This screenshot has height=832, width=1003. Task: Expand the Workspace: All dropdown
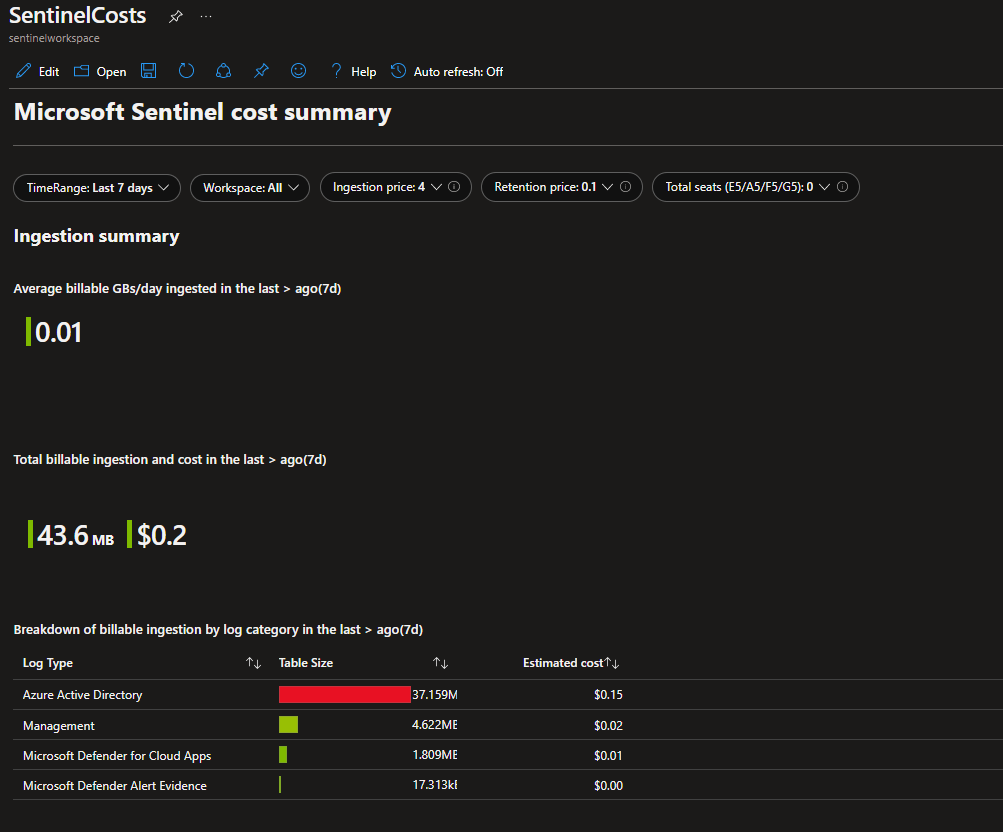[250, 188]
